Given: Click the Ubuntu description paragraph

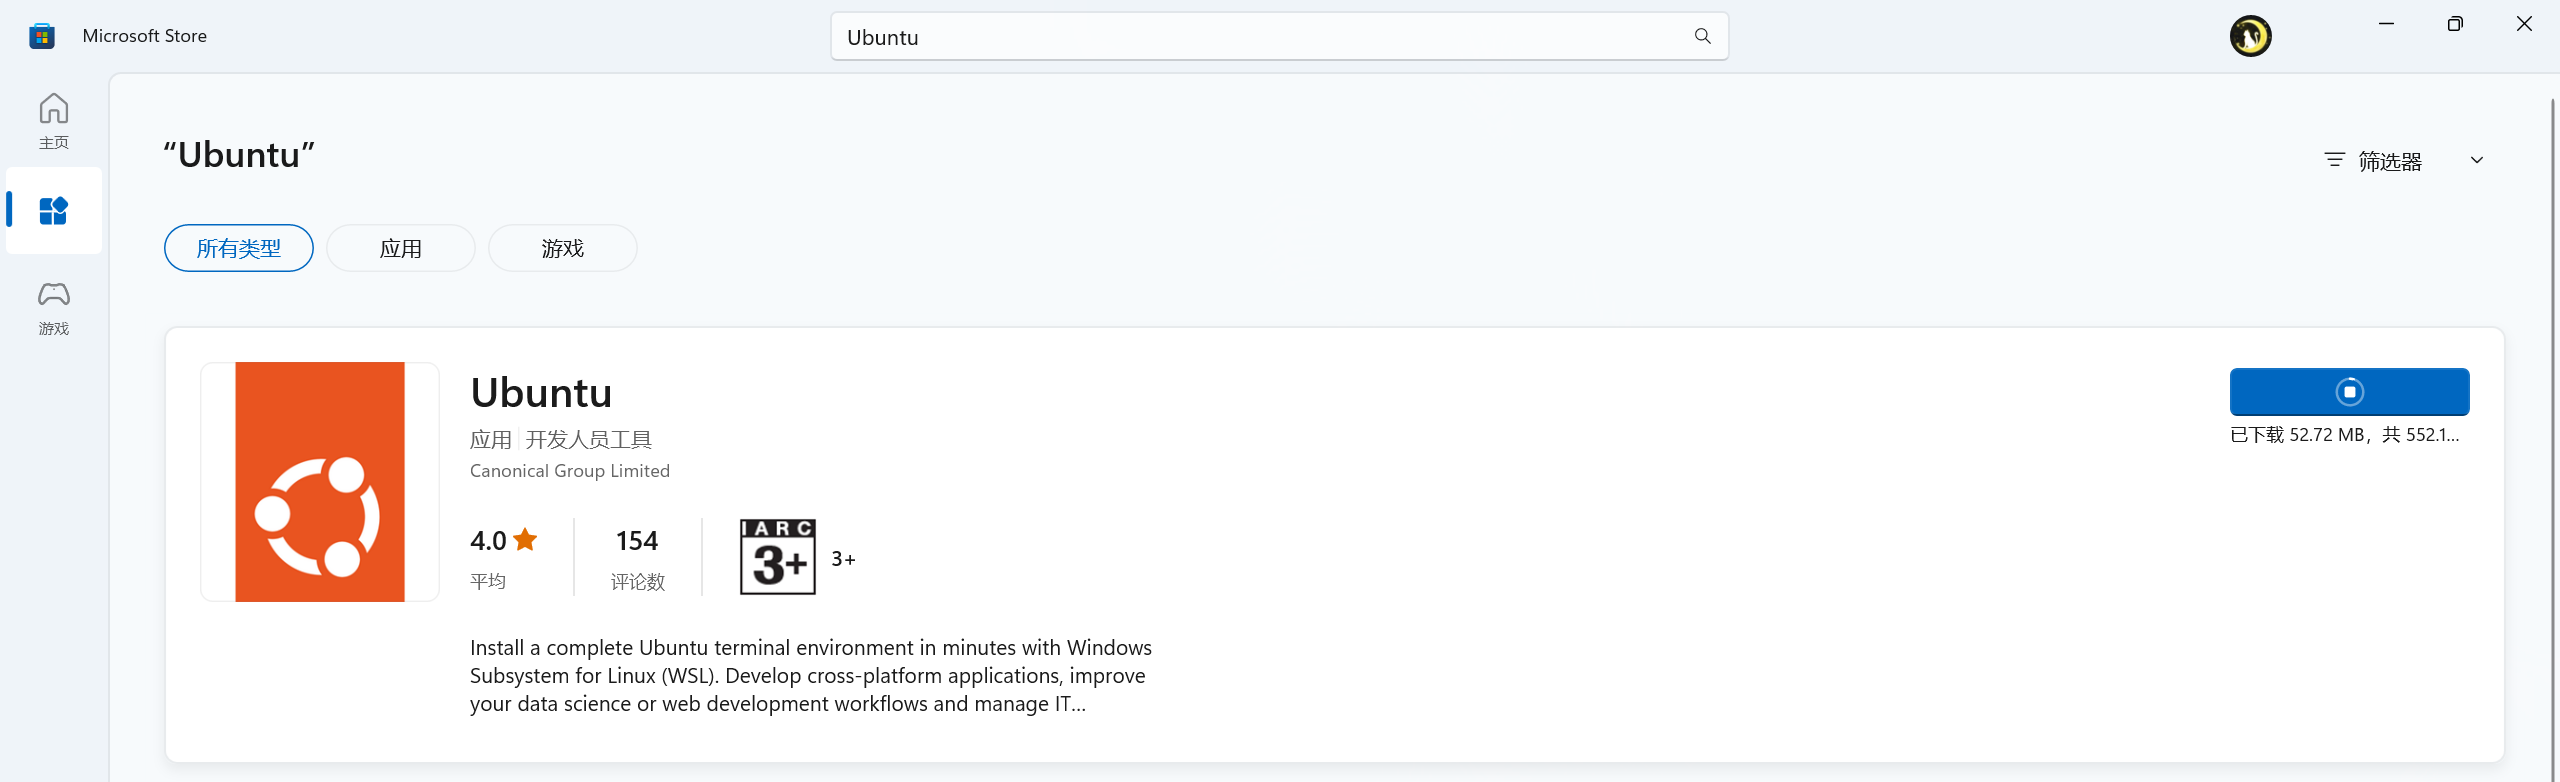Looking at the screenshot, I should (811, 676).
